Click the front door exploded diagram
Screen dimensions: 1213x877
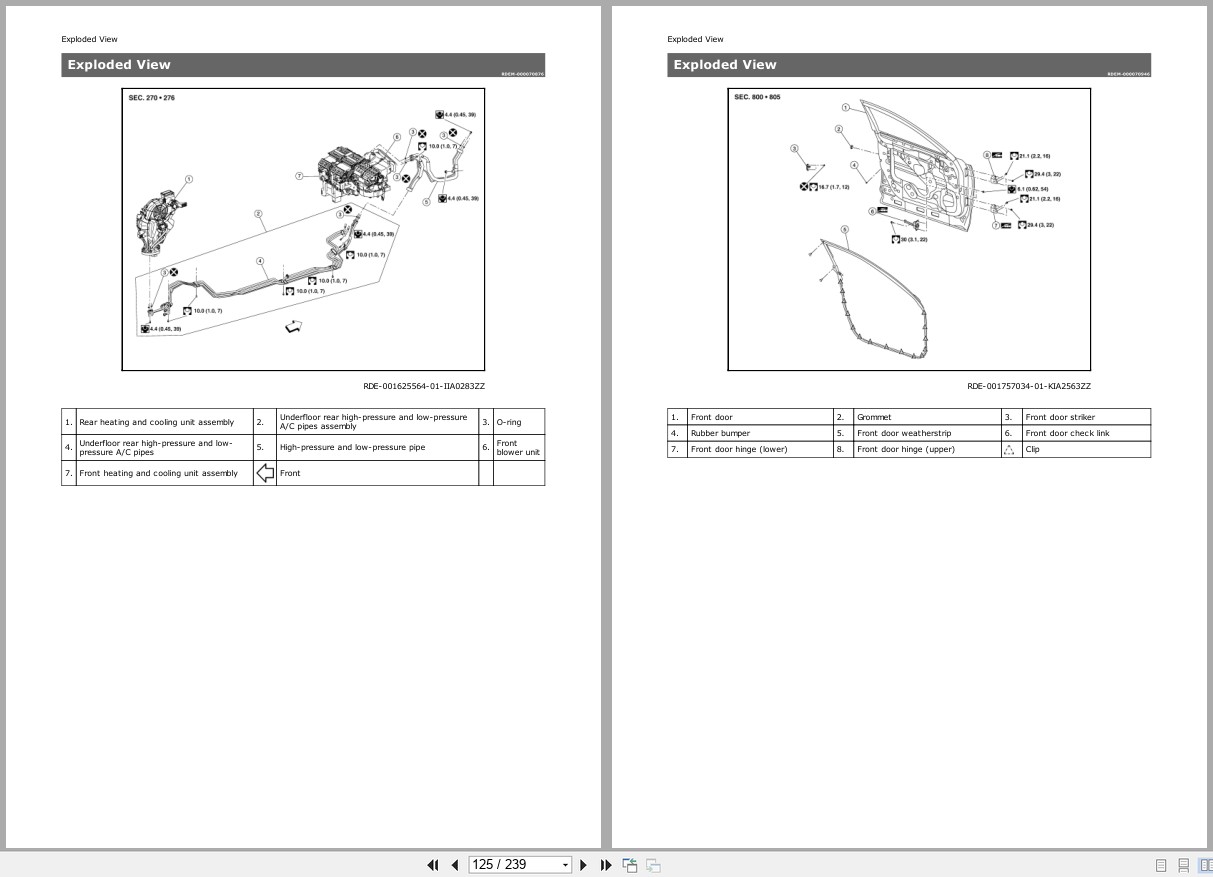(x=909, y=229)
